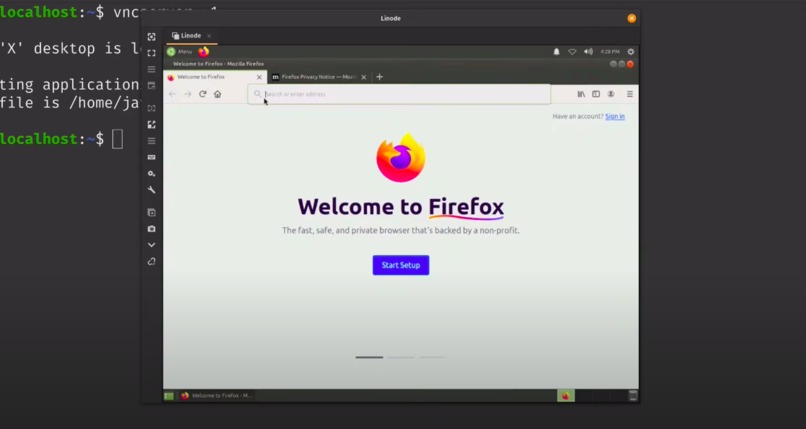
Task: Click the duplicate-session icon above the camera
Action: coord(152,212)
